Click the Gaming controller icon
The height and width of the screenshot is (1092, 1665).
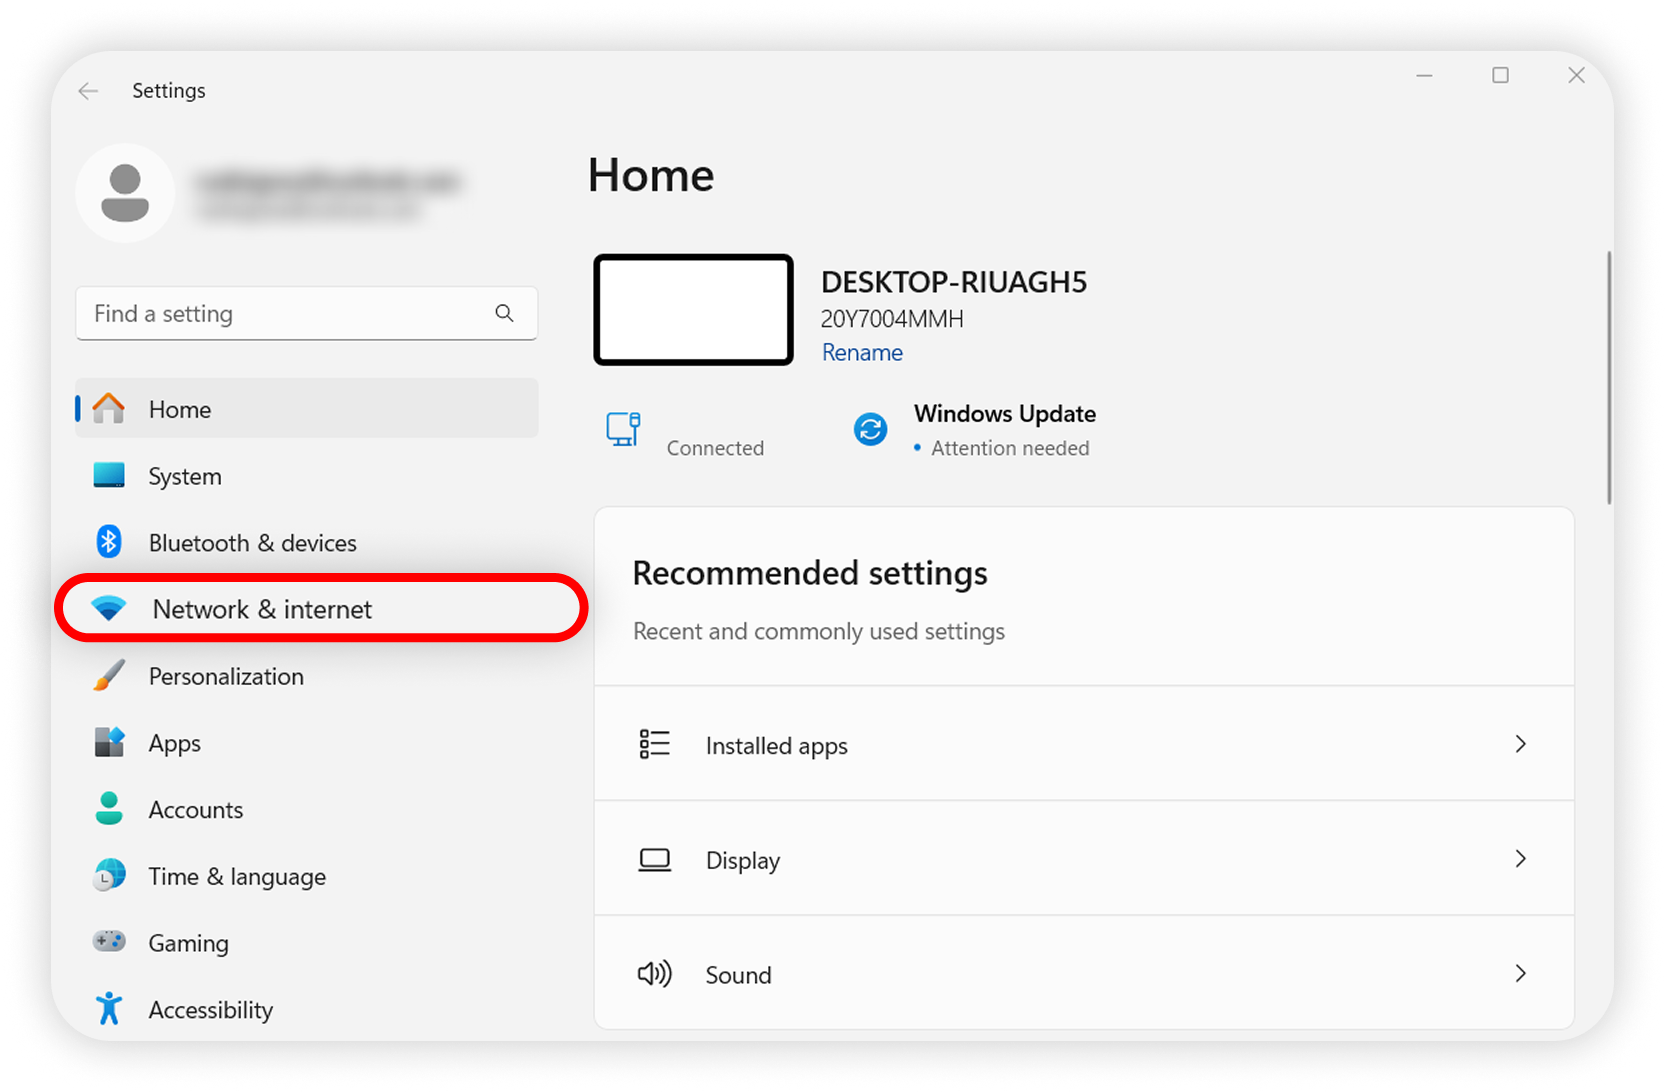point(108,941)
